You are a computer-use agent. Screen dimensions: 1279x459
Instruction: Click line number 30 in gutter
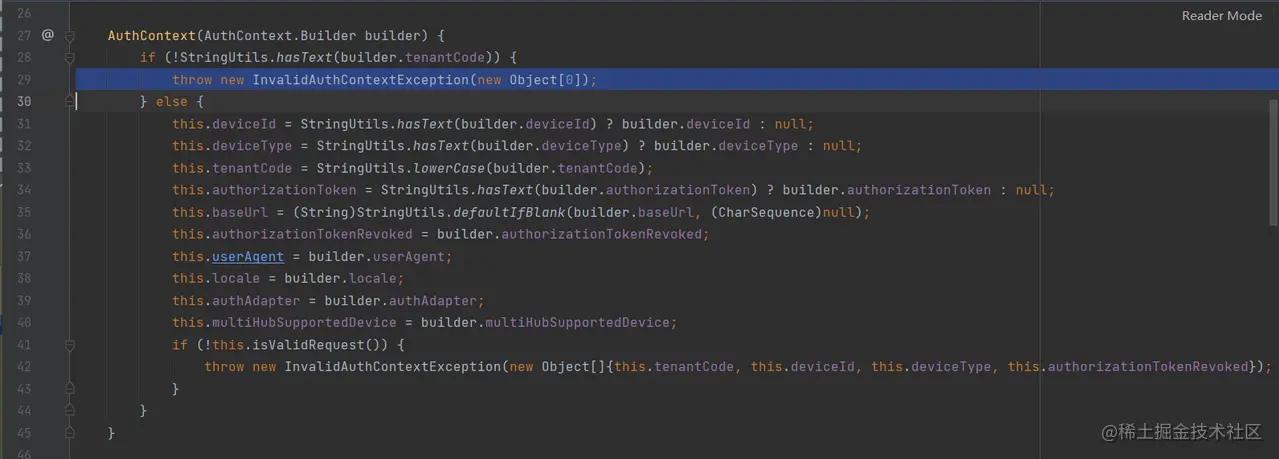(x=24, y=101)
